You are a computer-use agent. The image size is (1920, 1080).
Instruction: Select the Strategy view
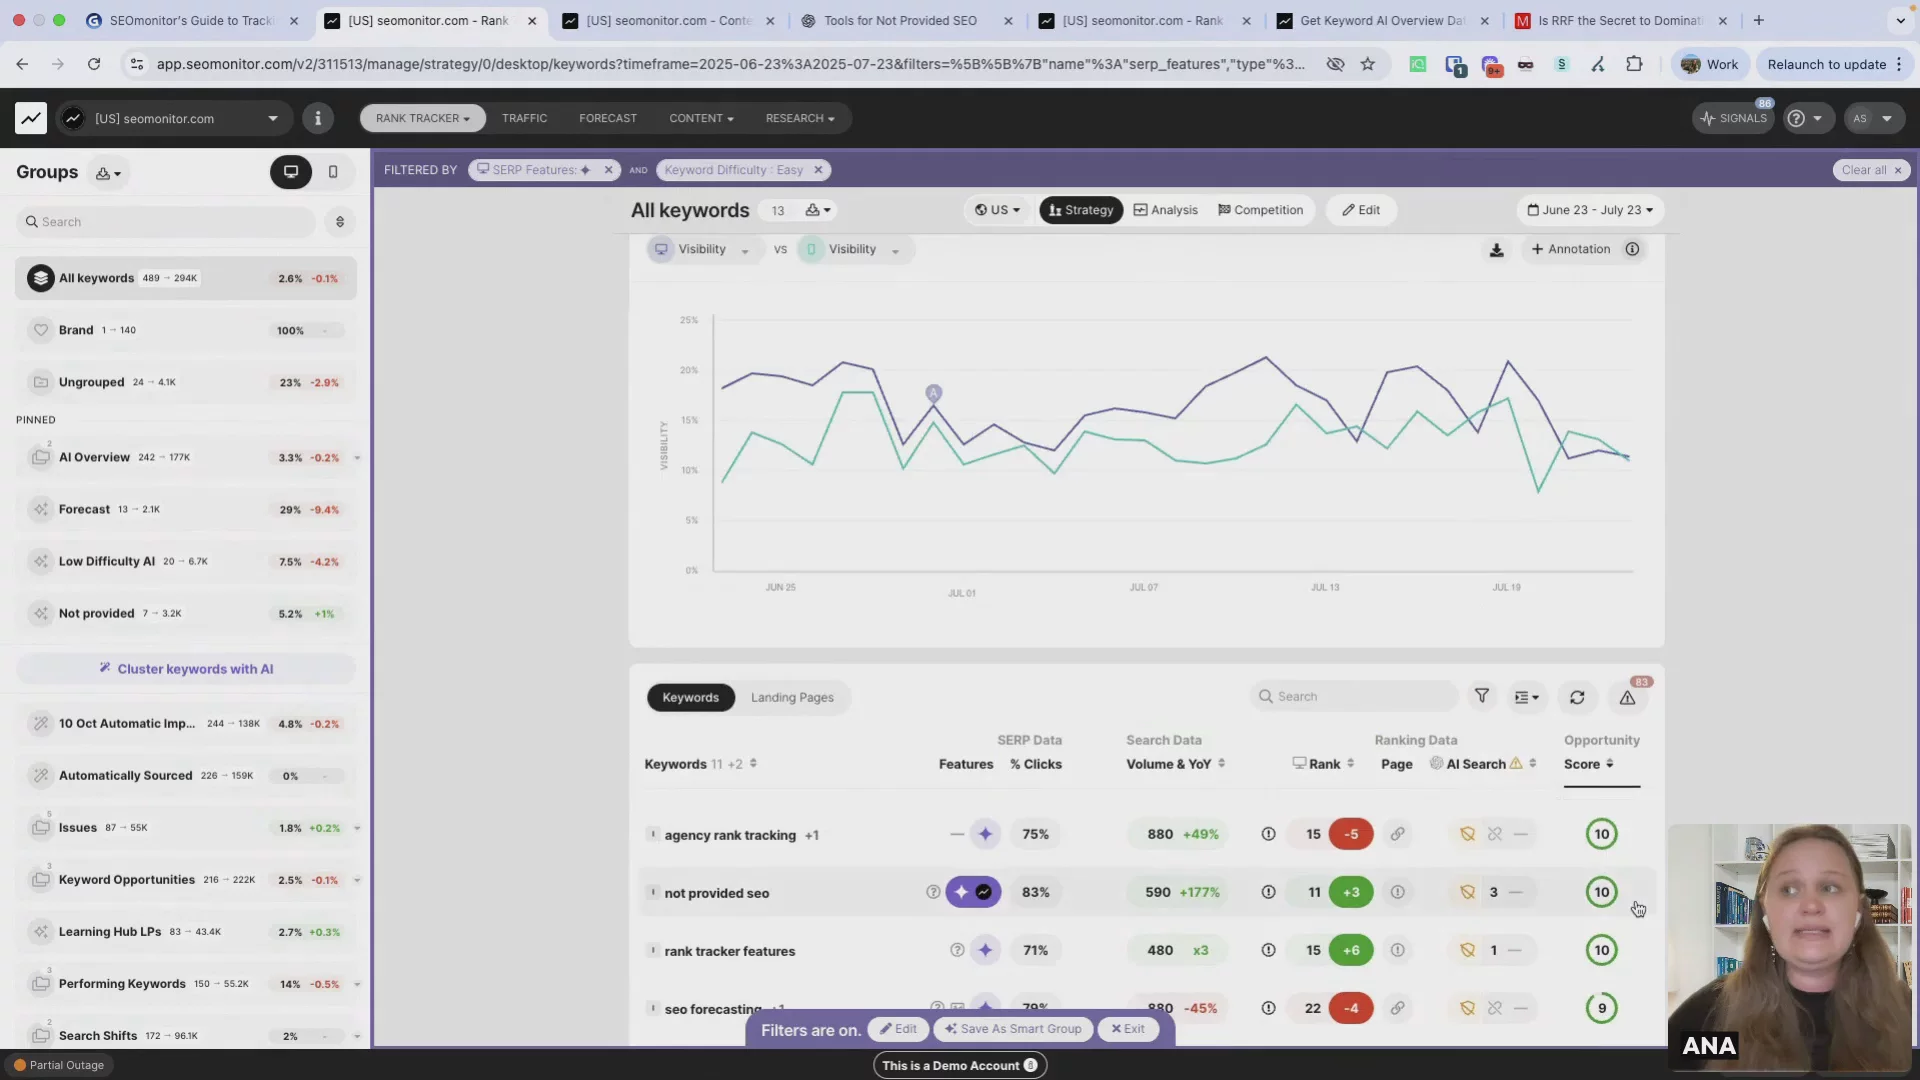tap(1081, 210)
